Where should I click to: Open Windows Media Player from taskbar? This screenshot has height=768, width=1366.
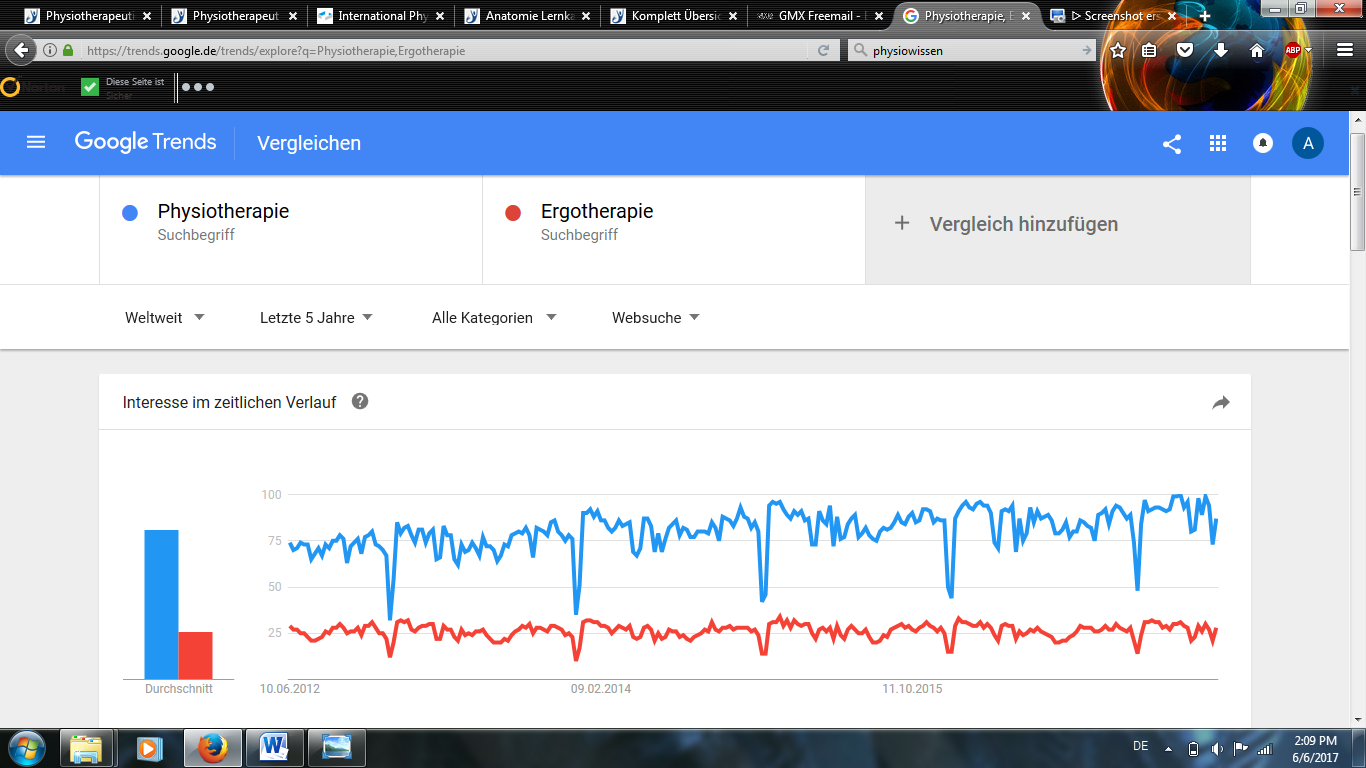point(148,747)
